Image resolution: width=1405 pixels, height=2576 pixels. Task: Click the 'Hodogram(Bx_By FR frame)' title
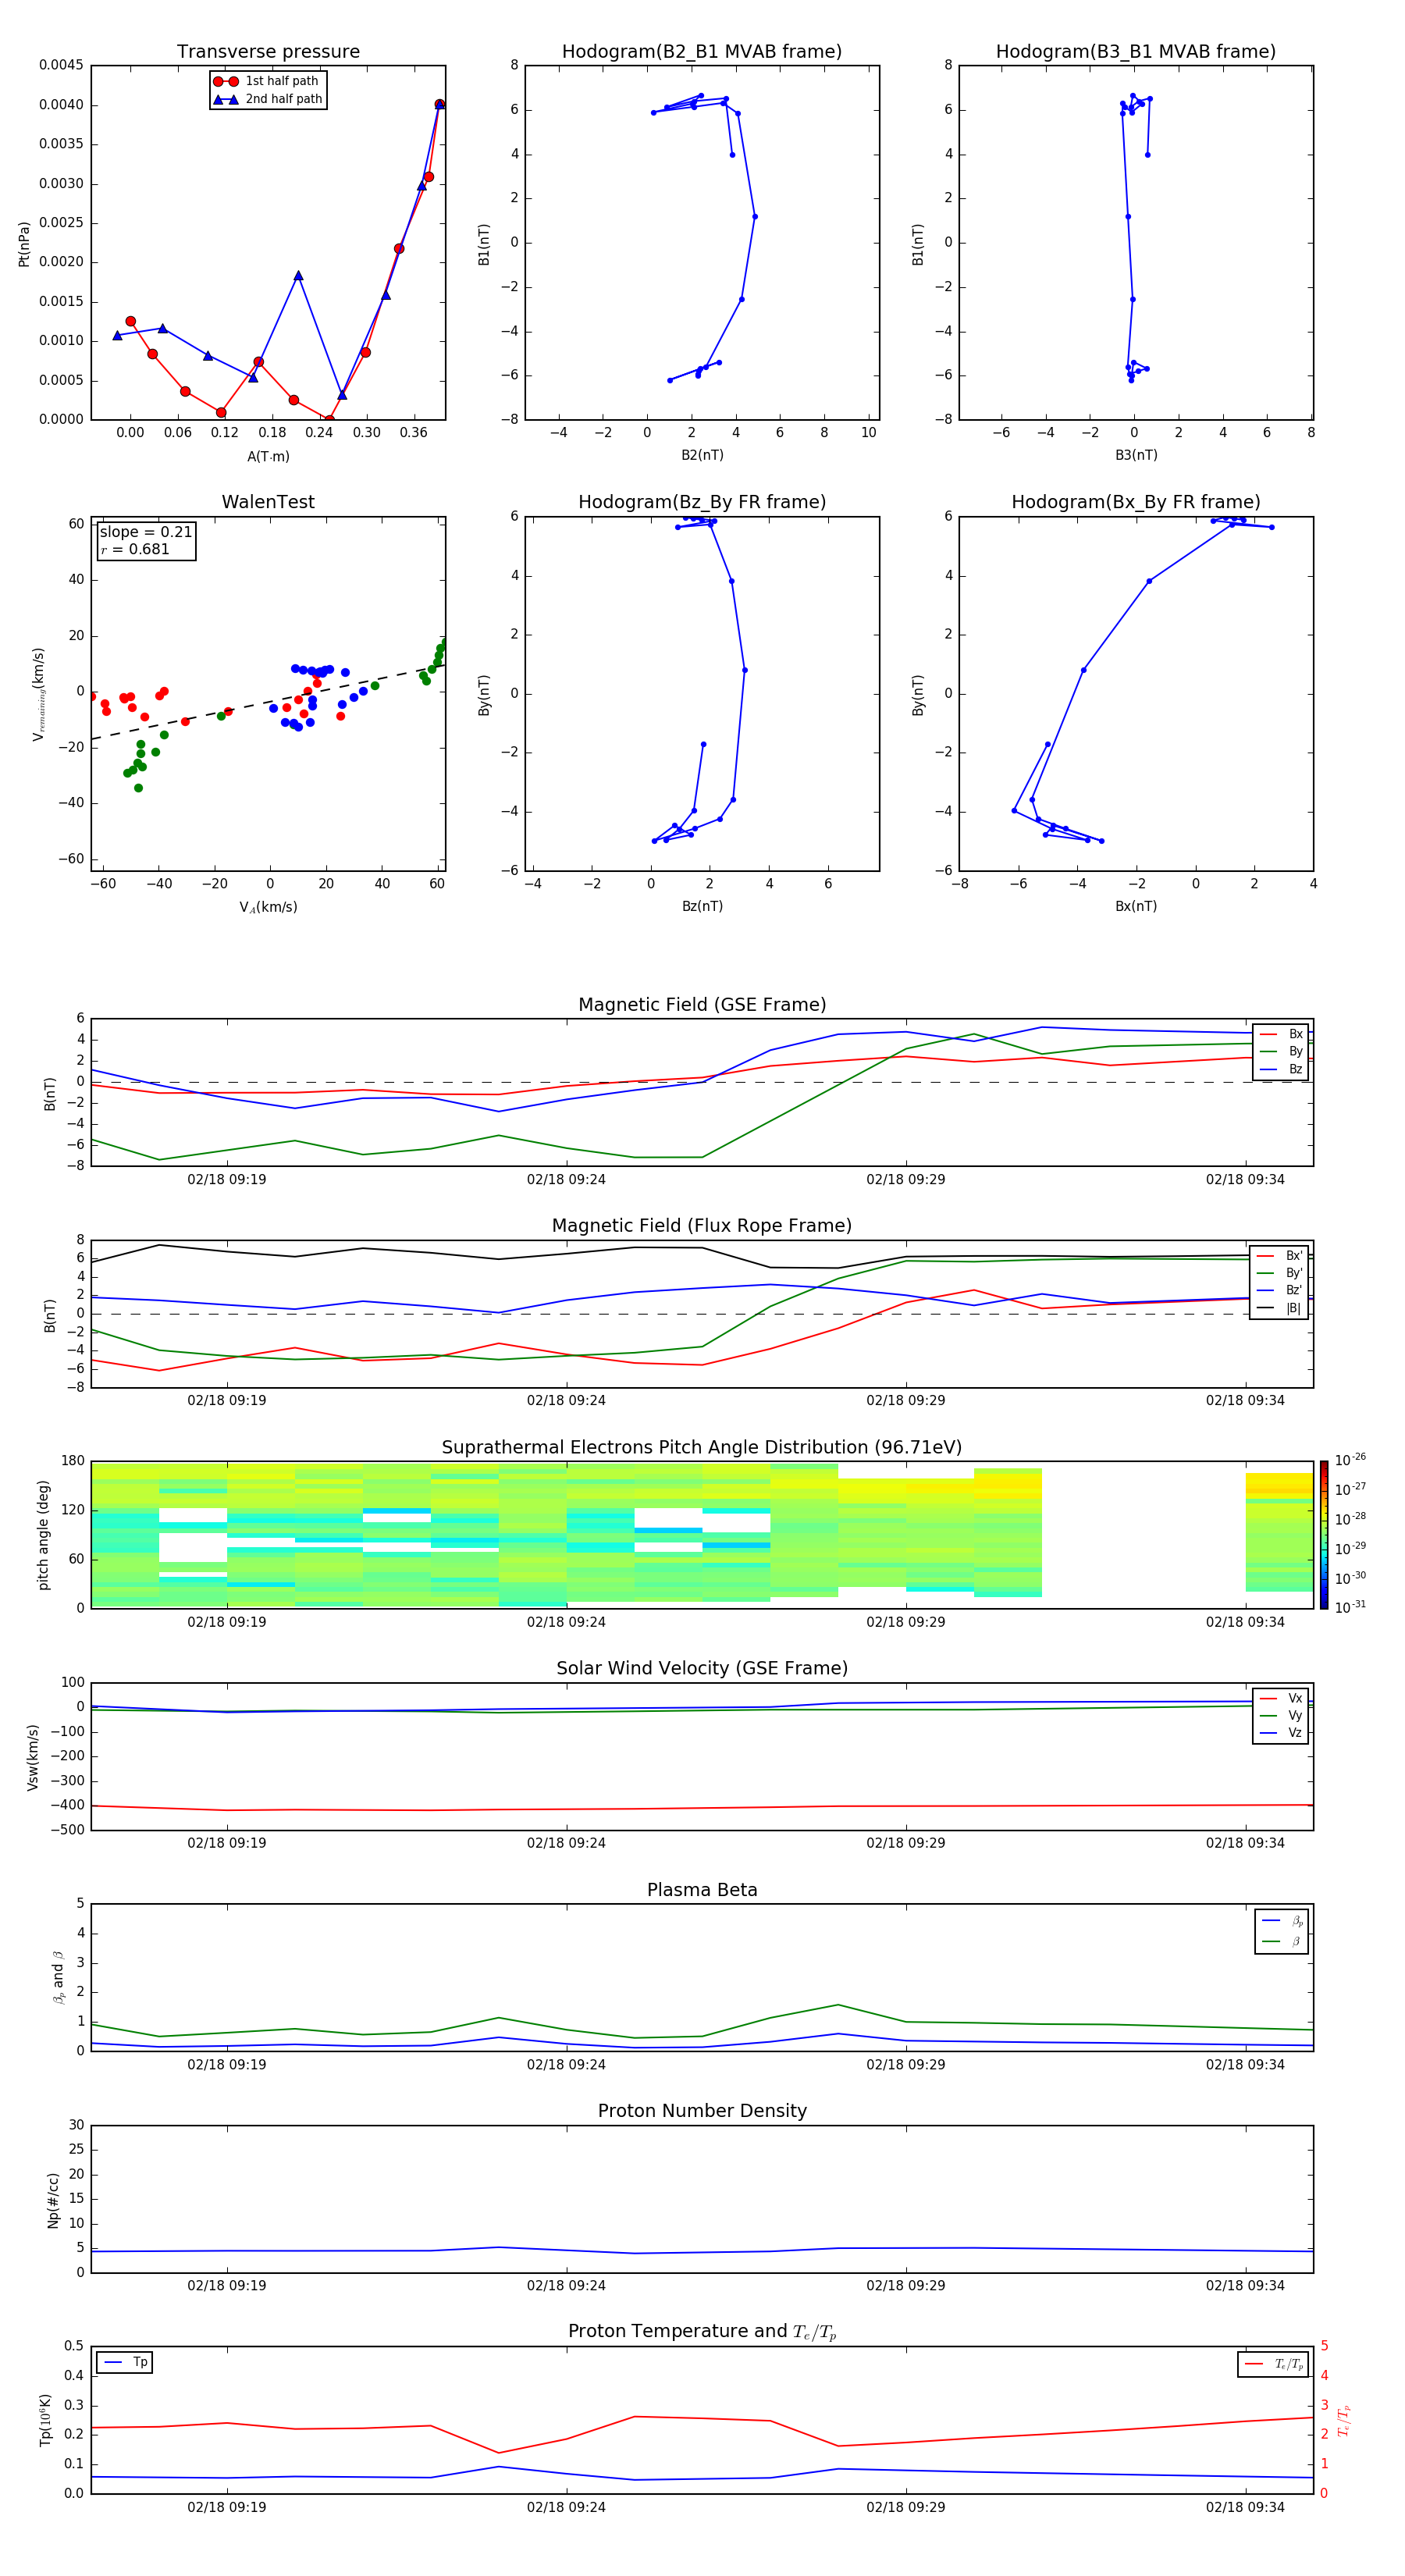[1135, 502]
